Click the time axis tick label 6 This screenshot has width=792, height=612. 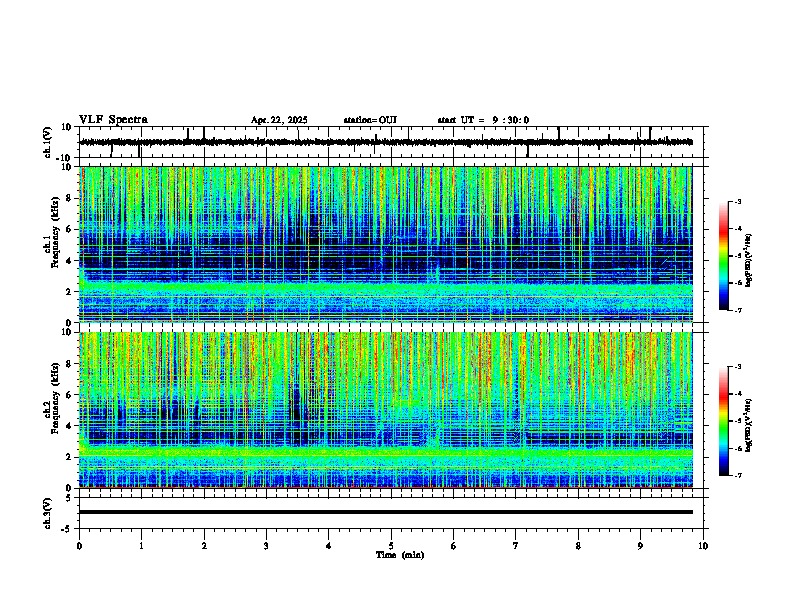tap(454, 546)
